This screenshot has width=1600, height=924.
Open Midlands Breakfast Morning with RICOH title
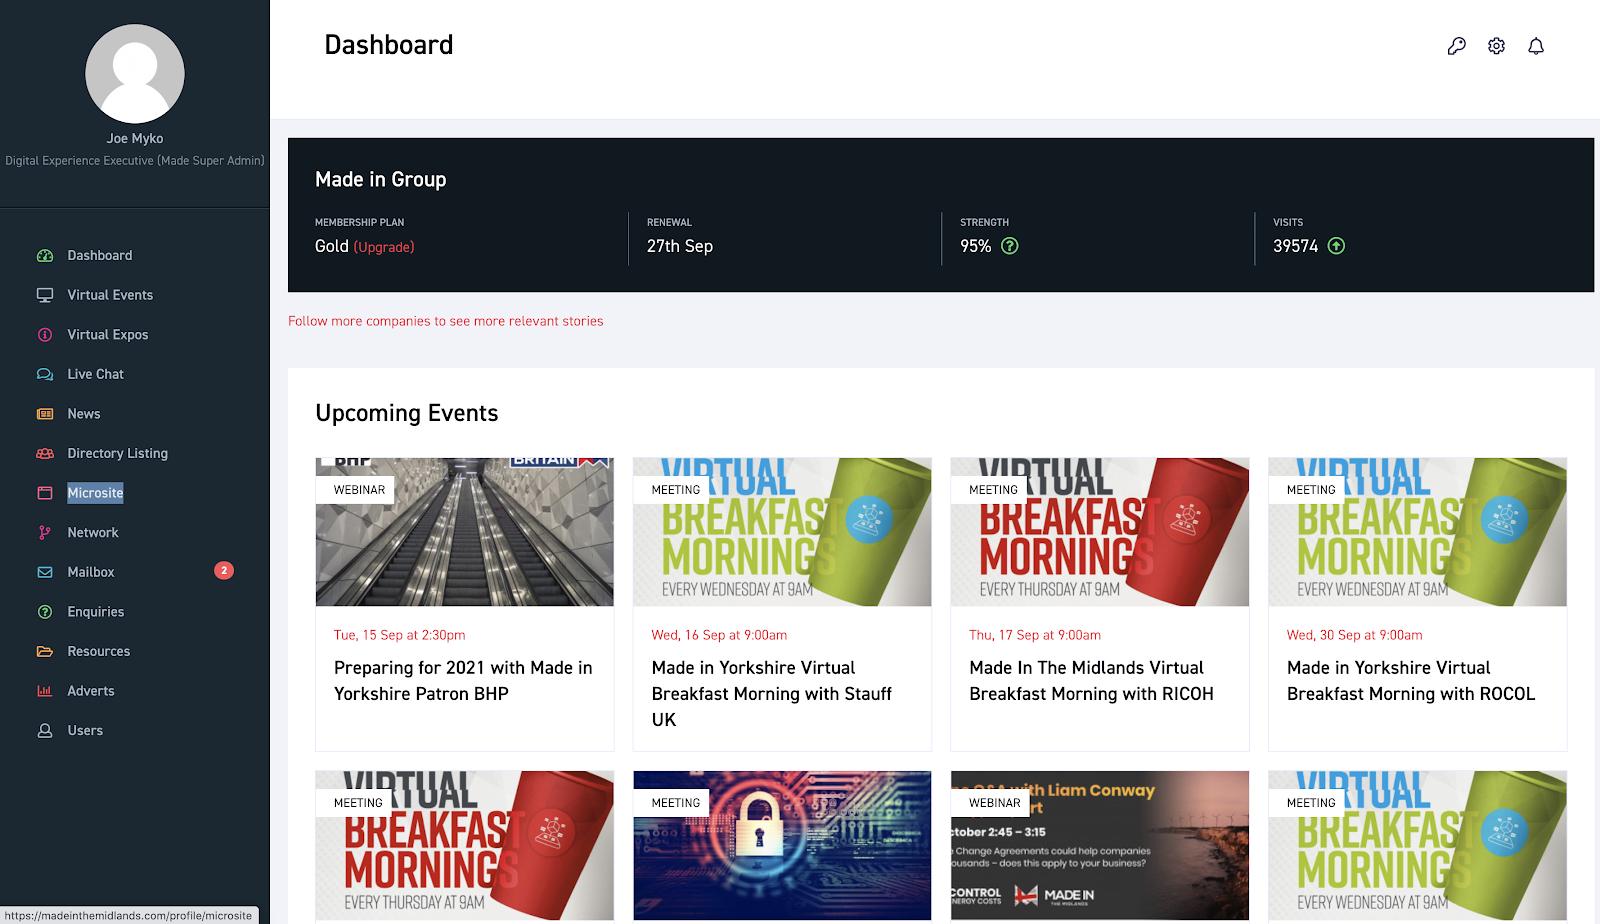tap(1091, 681)
